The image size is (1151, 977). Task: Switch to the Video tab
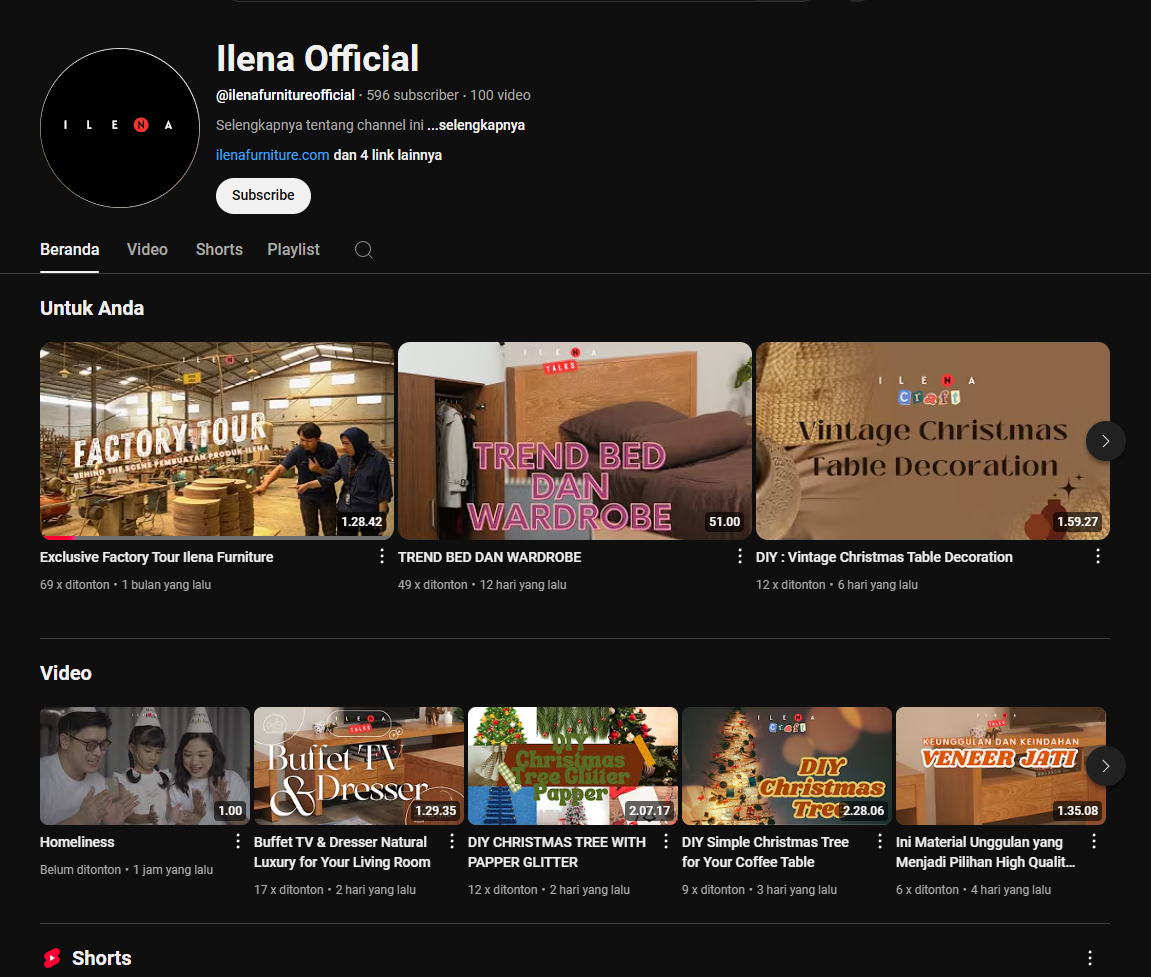147,250
